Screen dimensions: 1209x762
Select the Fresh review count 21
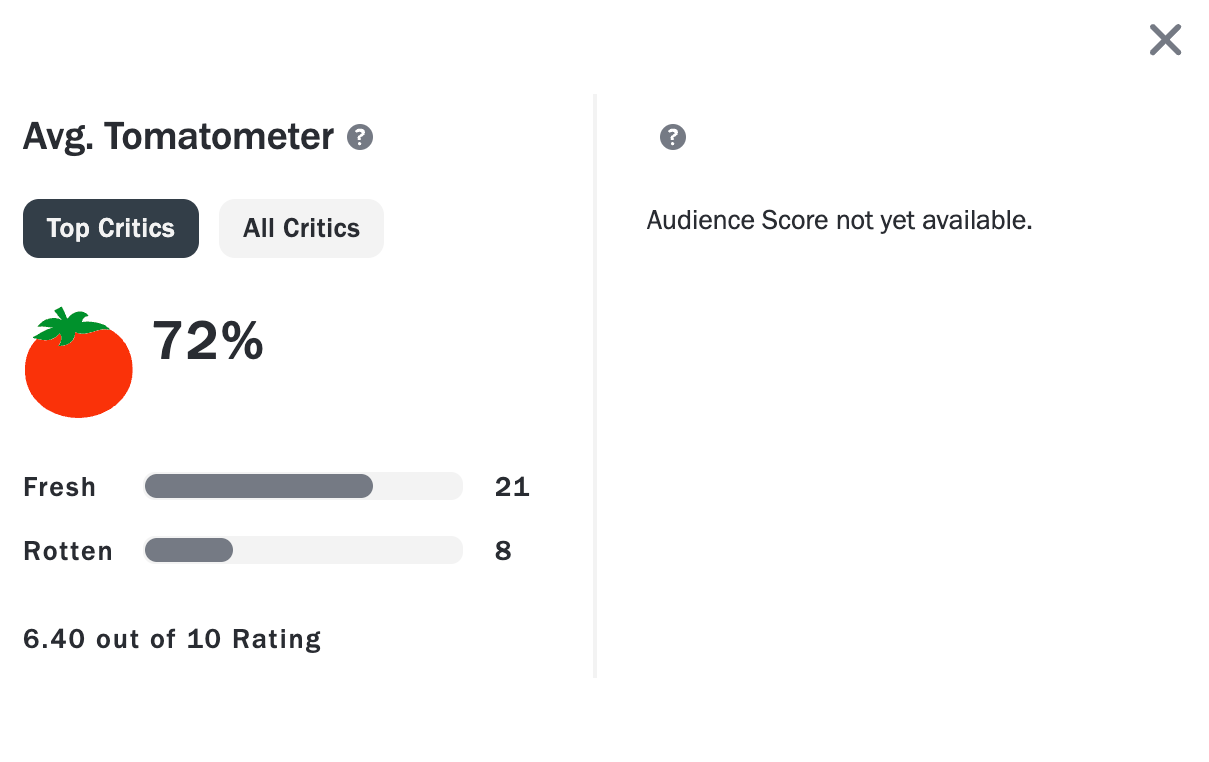tap(512, 487)
